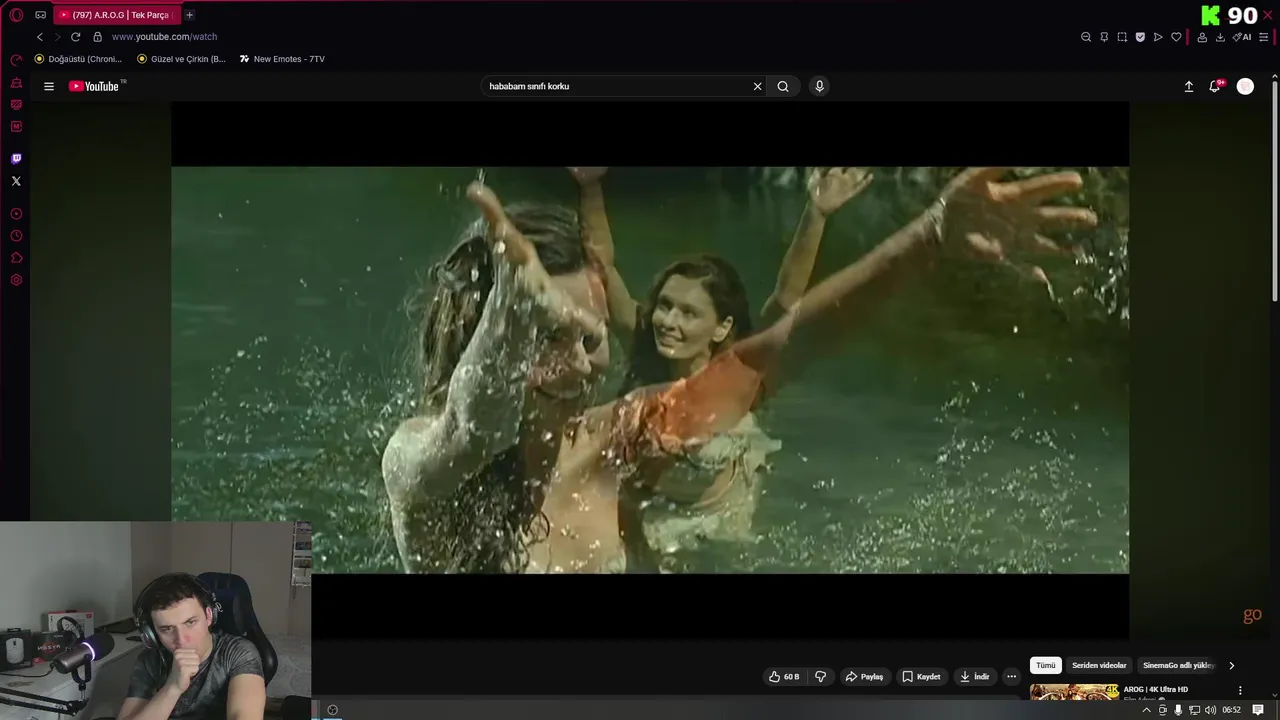Open the AI assistant button
1280x720 pixels.
click(x=1242, y=37)
